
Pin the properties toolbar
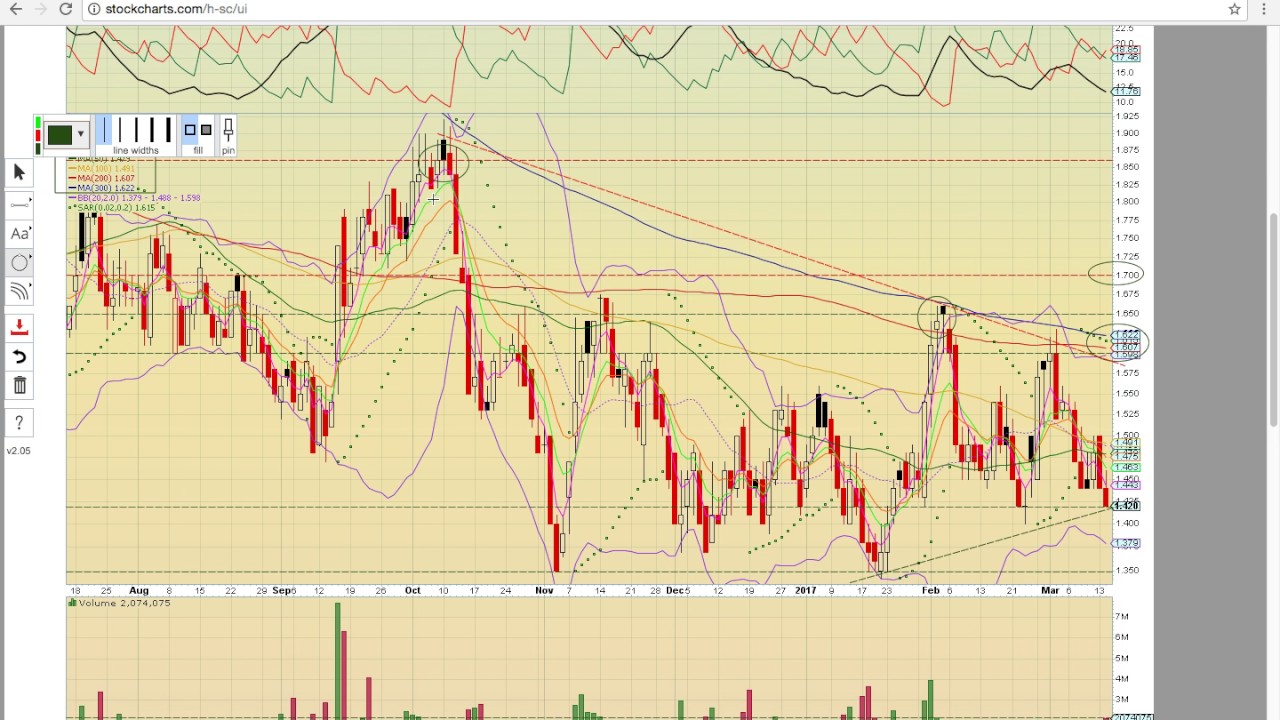[x=228, y=130]
